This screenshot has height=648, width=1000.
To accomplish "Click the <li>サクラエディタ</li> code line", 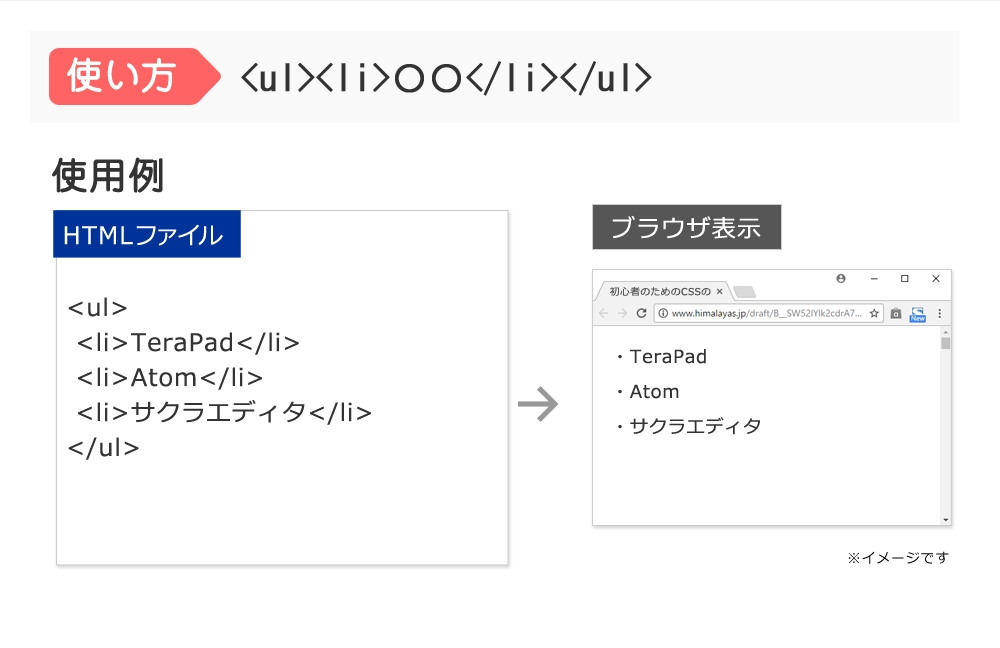I will pos(224,413).
